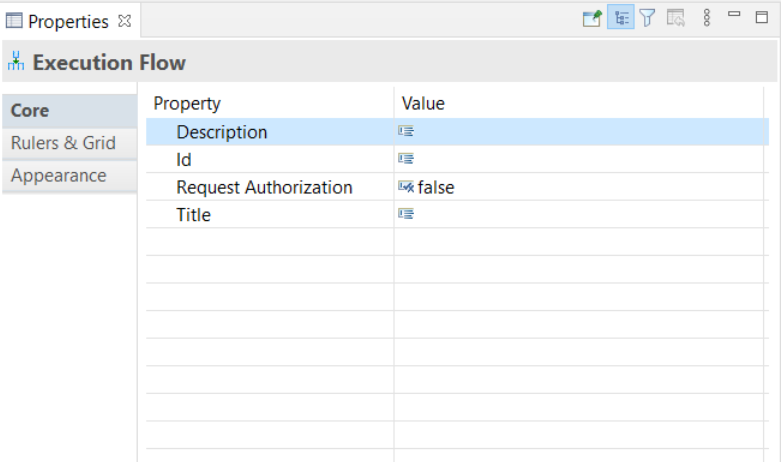Click the Property column header
The height and width of the screenshot is (462, 781).
tap(187, 103)
